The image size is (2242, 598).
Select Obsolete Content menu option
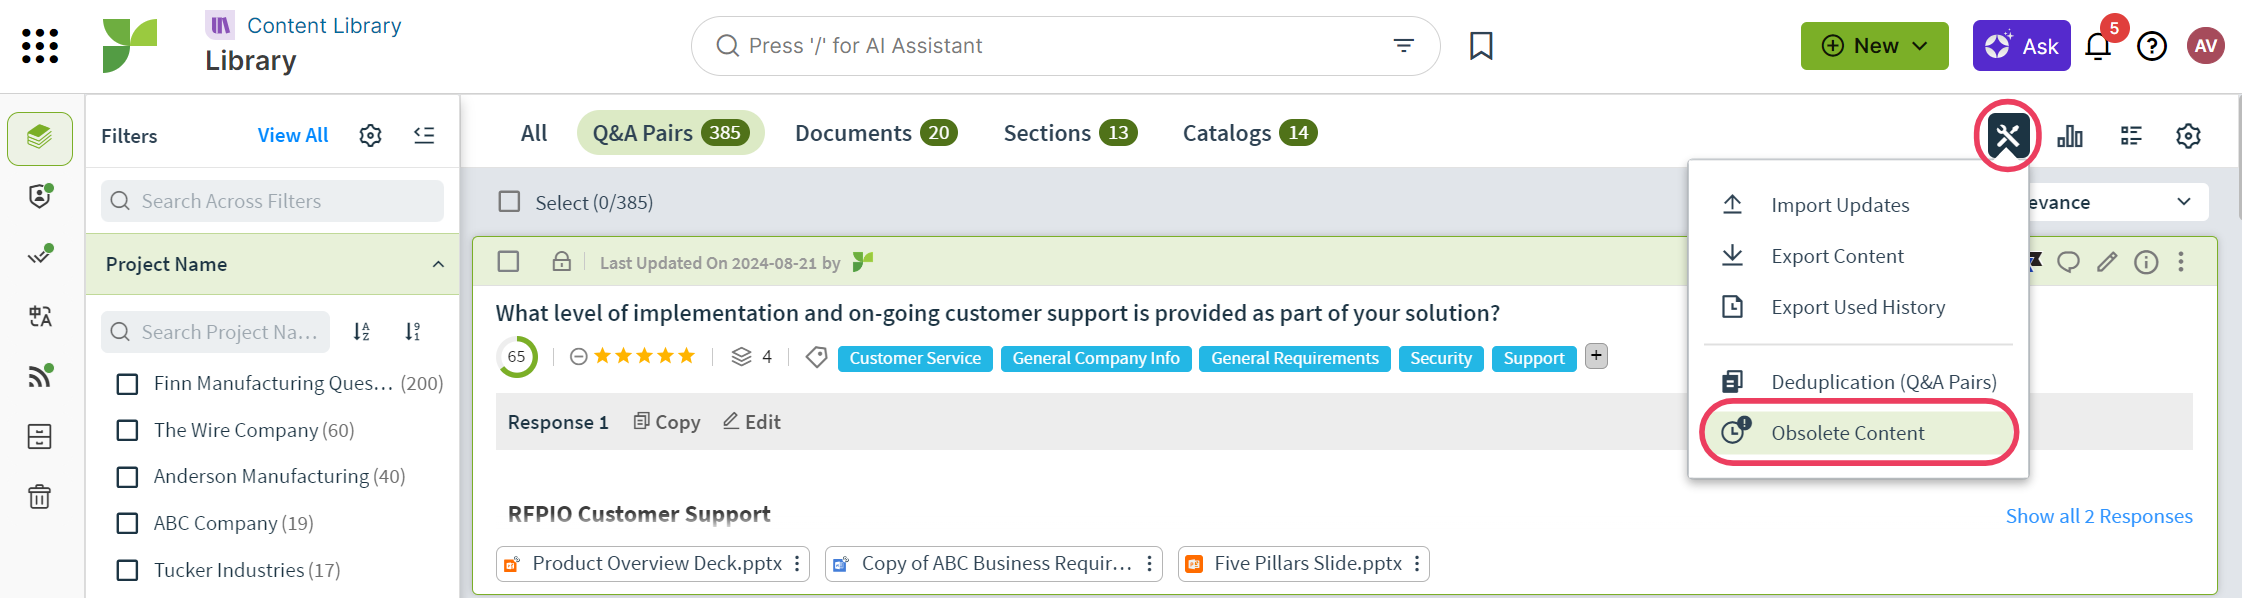[1847, 433]
